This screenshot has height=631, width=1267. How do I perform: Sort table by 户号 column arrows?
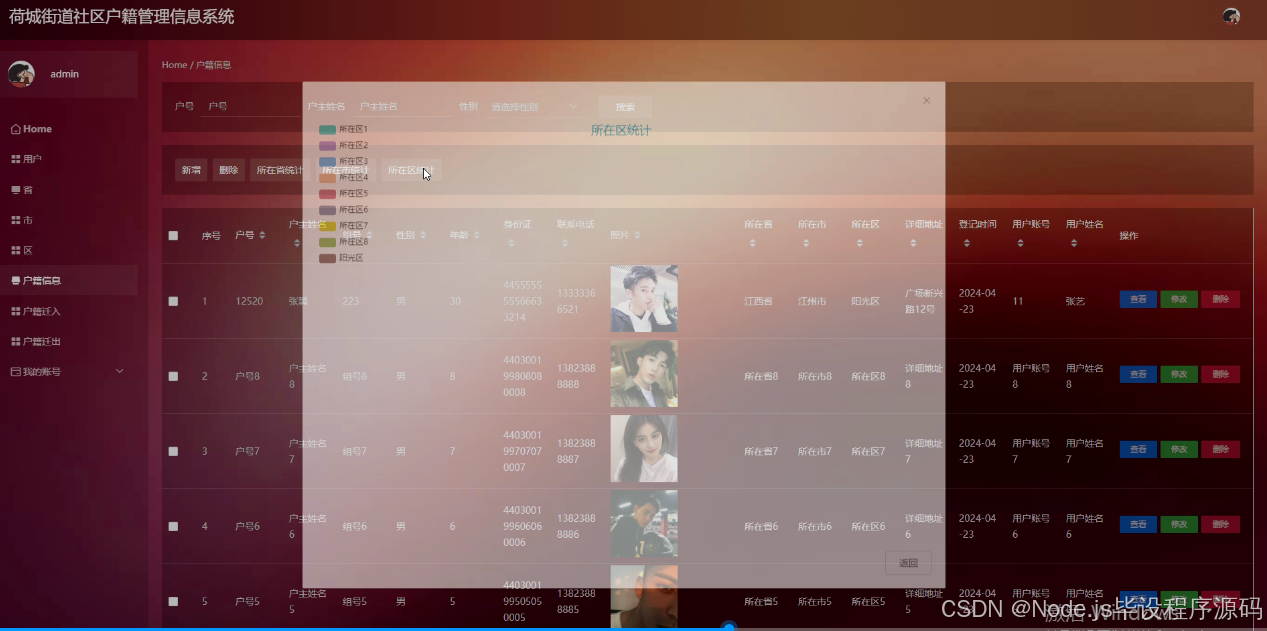[x=262, y=236]
